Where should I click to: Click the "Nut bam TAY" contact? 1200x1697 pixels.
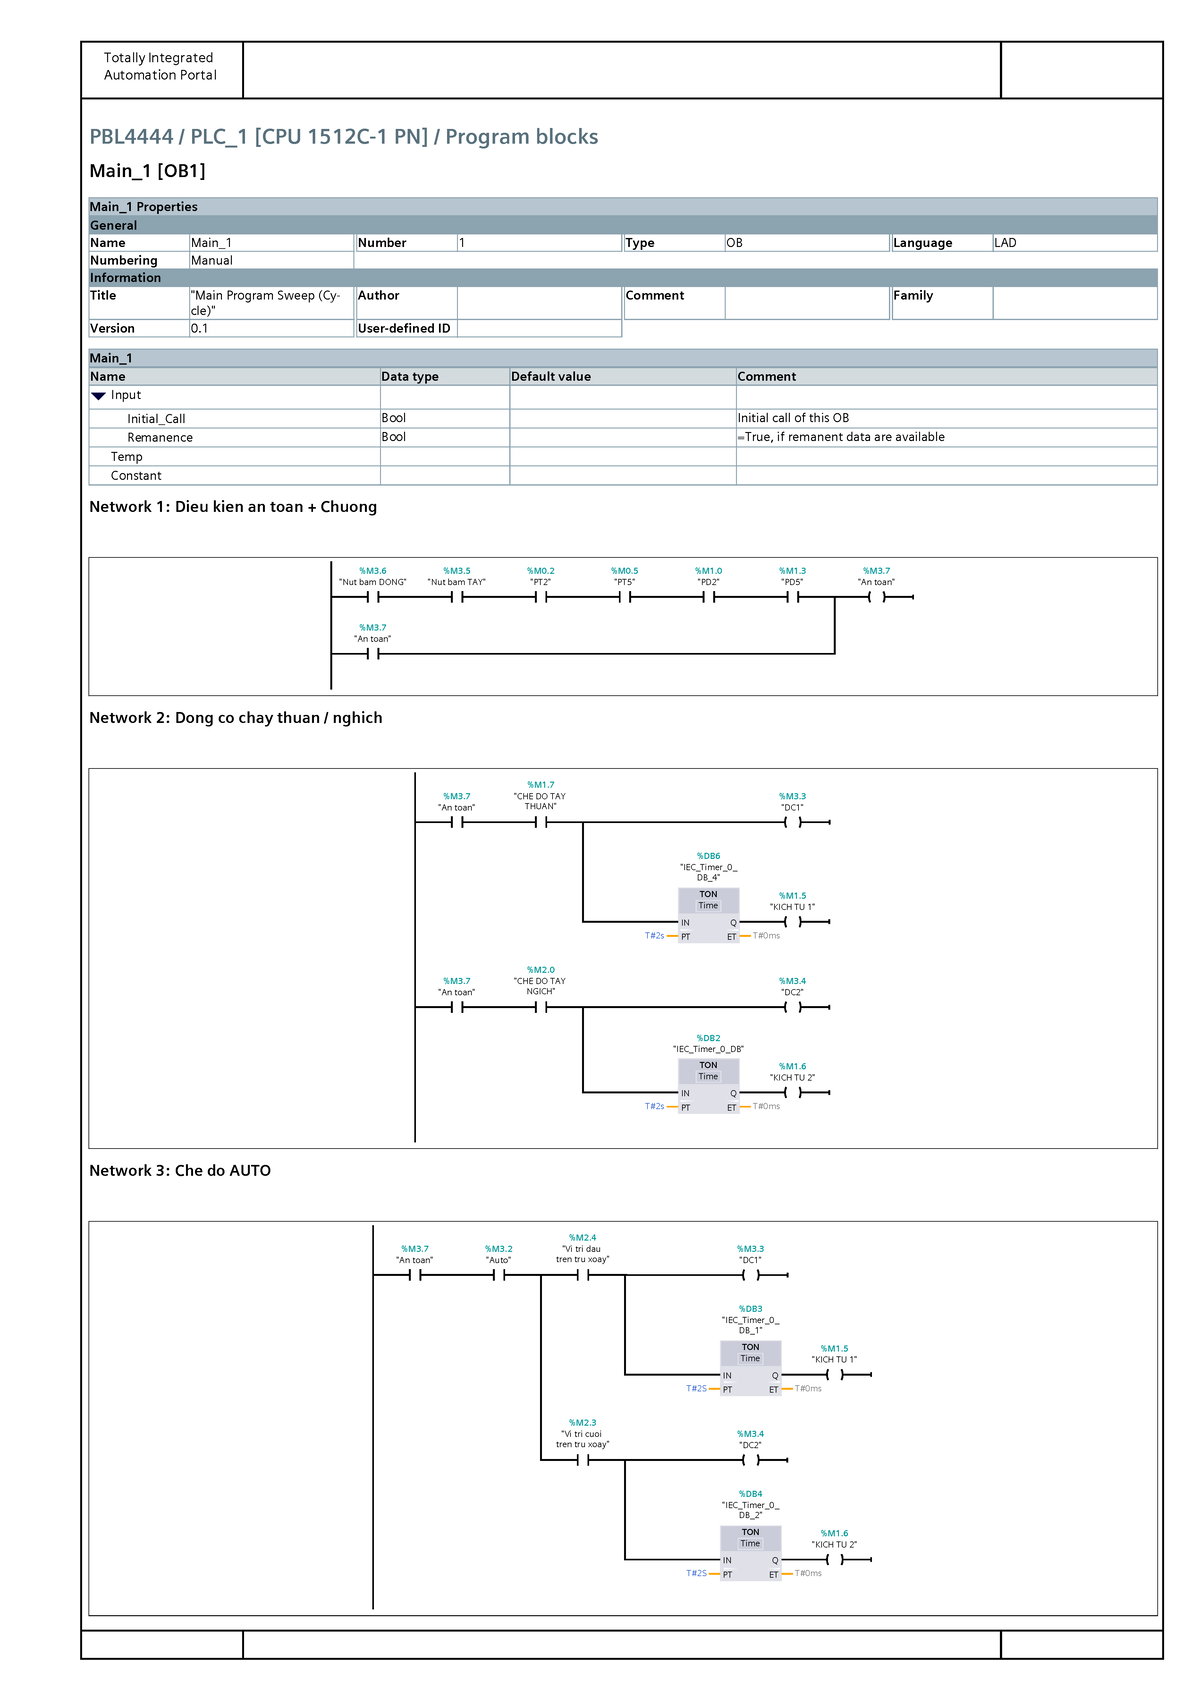pos(457,597)
